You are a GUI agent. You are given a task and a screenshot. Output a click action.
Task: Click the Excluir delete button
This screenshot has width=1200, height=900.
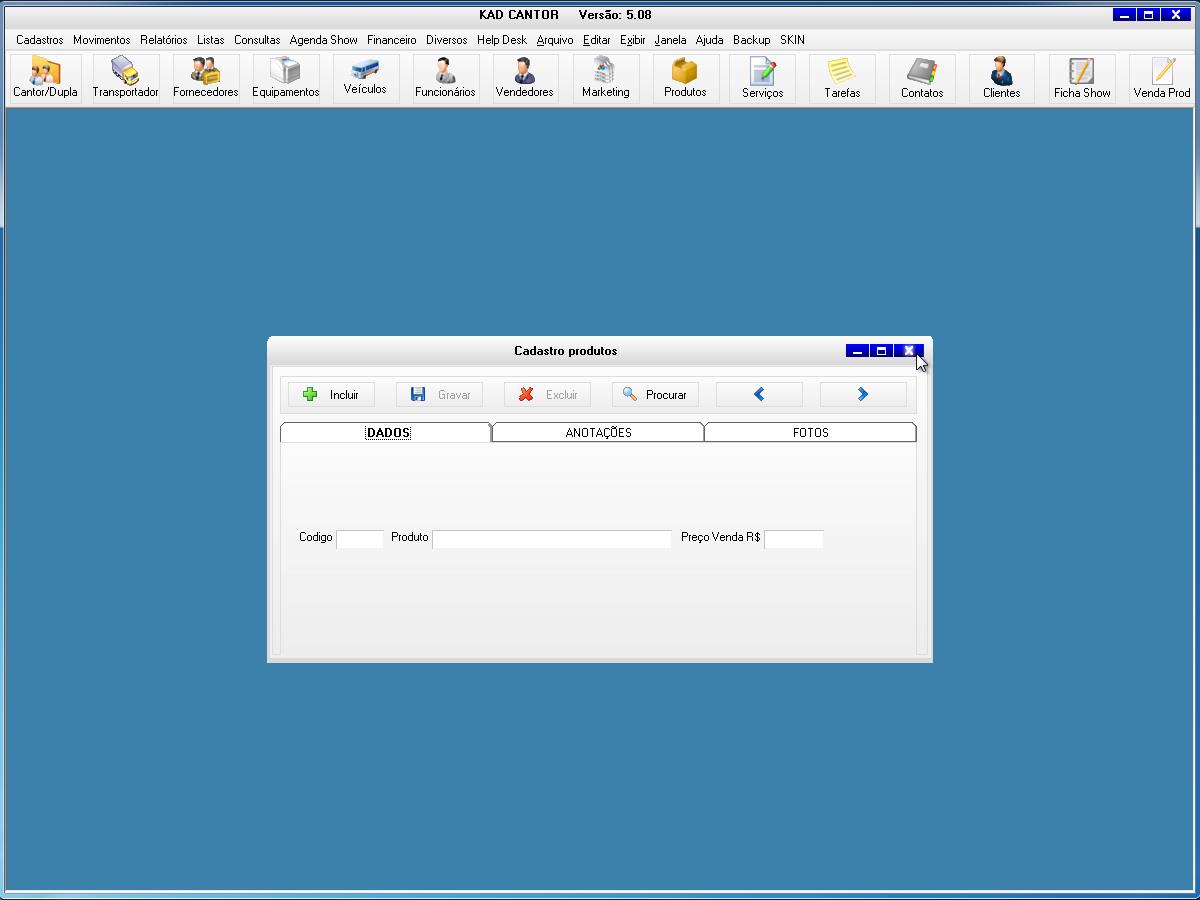pyautogui.click(x=547, y=395)
